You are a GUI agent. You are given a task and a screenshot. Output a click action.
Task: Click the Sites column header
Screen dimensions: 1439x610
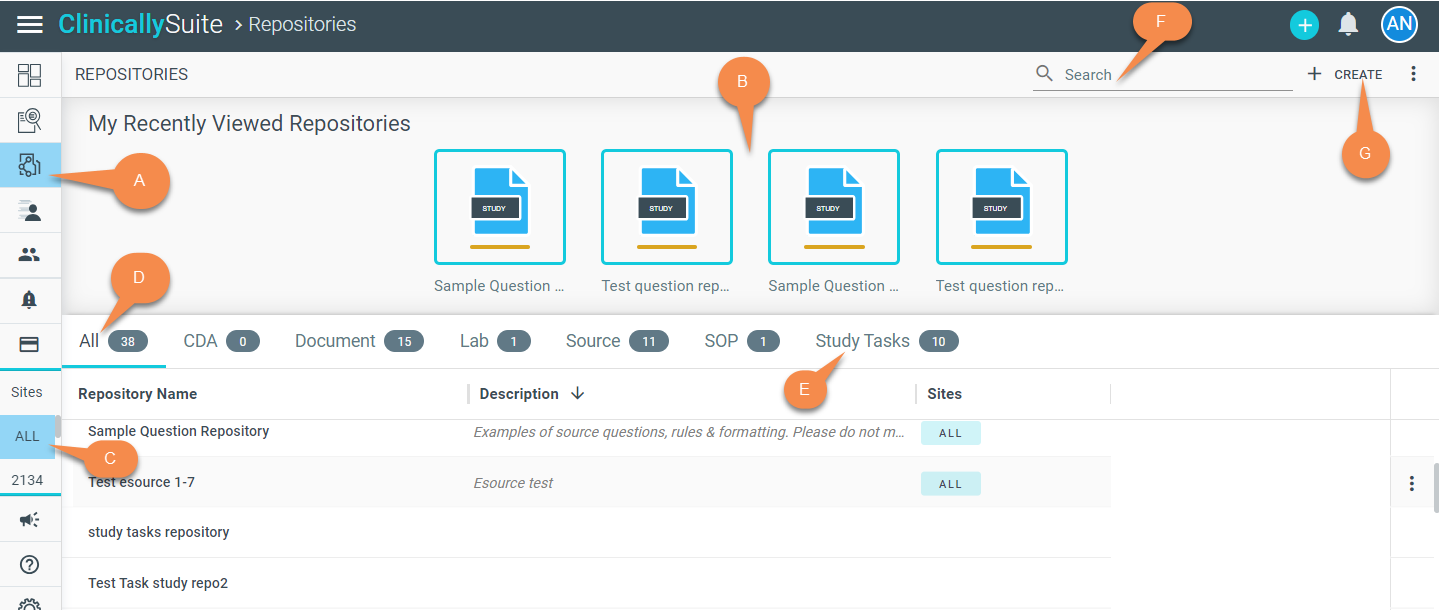click(944, 394)
